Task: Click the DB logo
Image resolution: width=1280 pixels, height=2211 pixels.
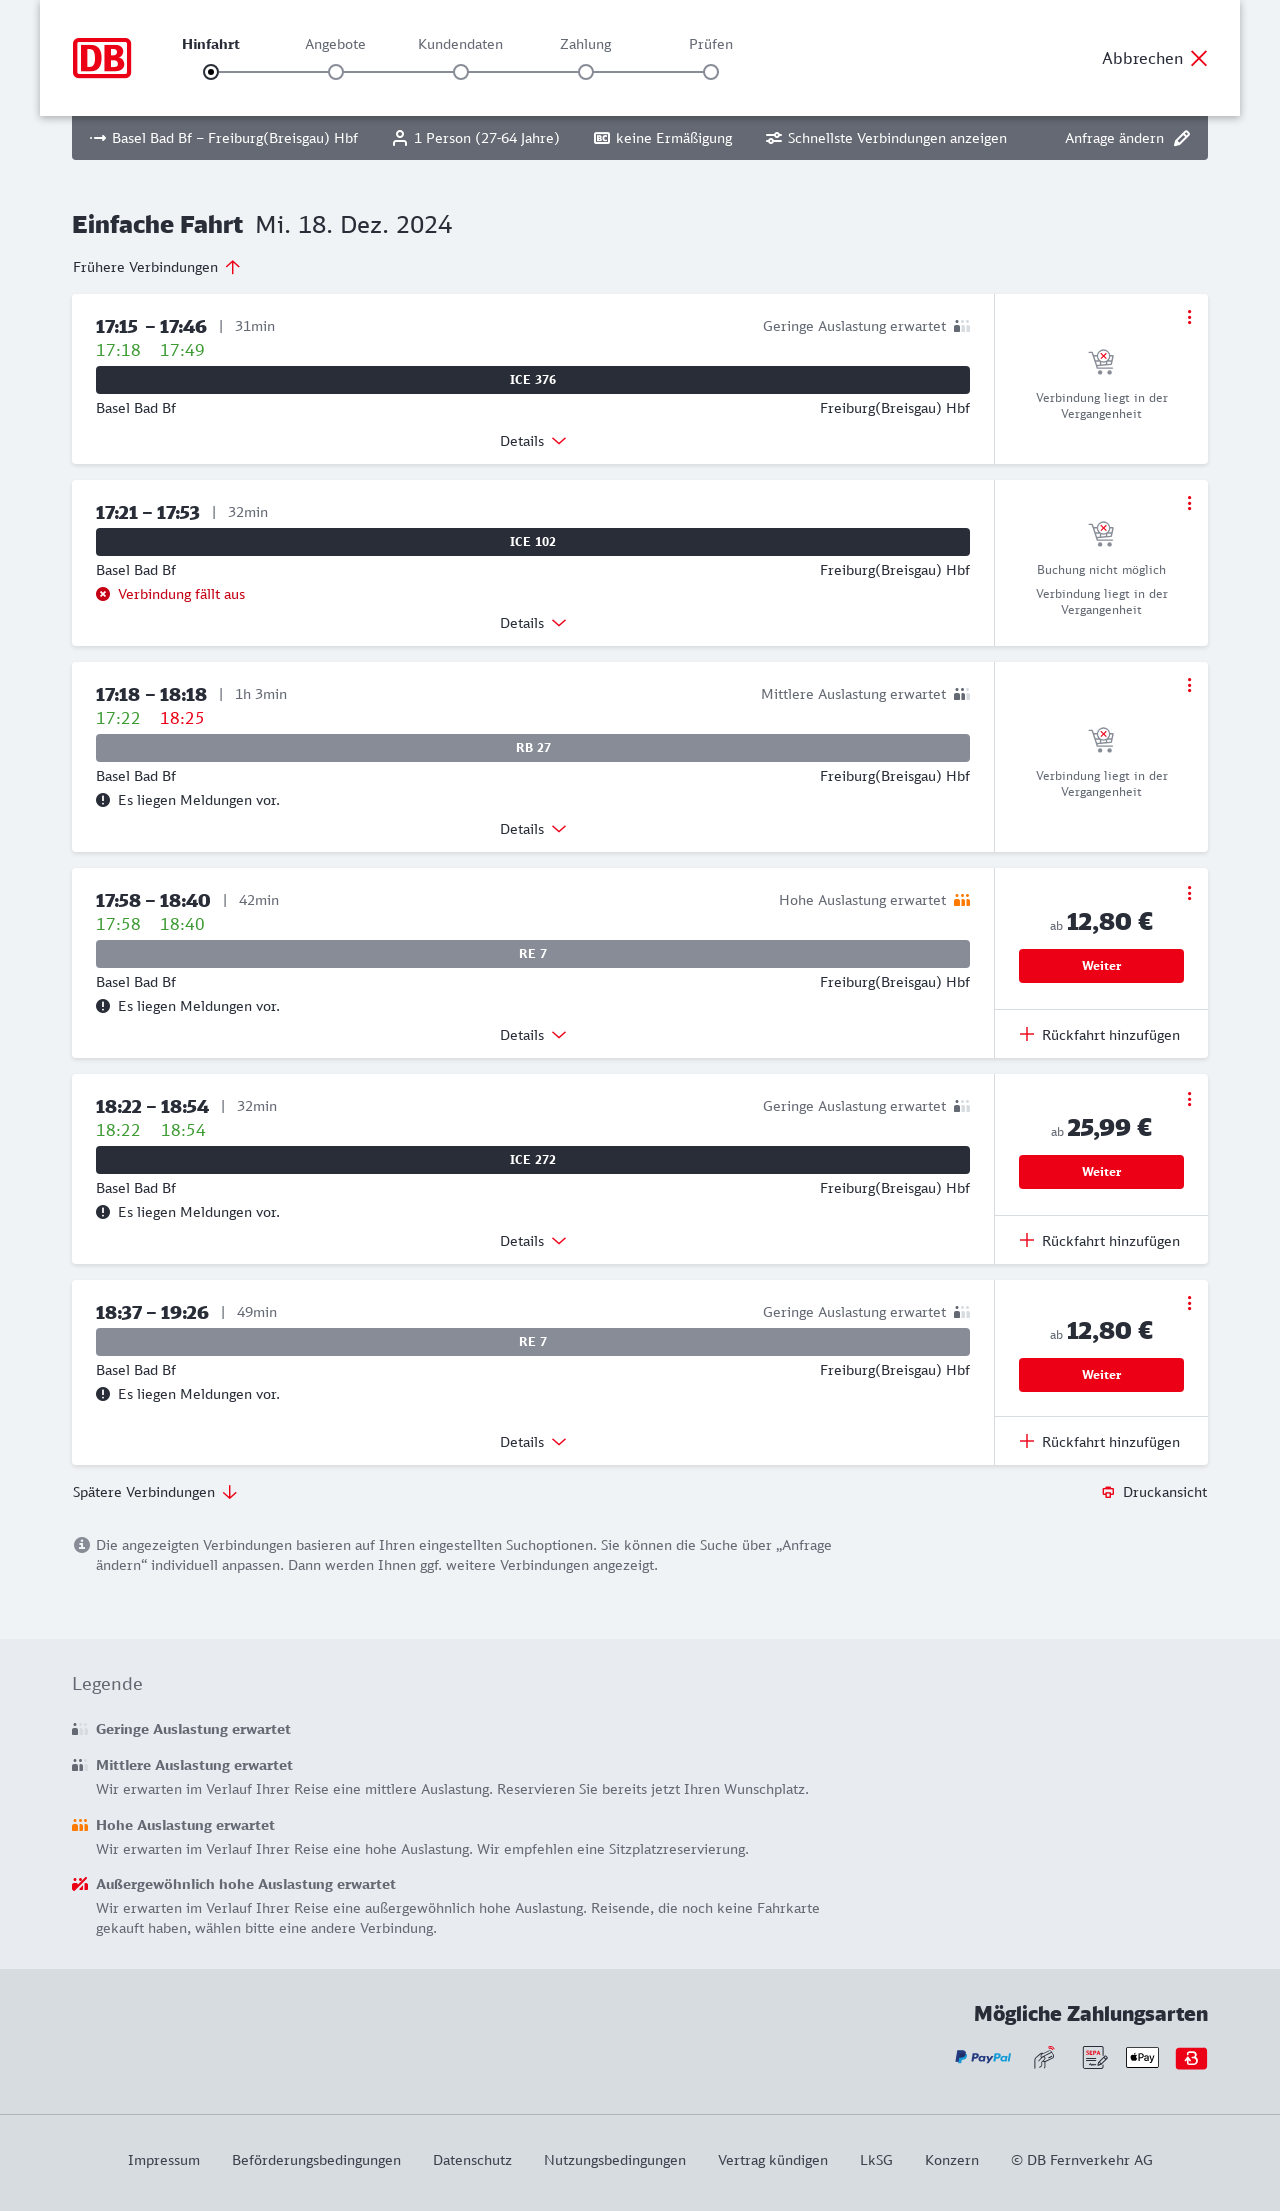Action: pos(102,58)
